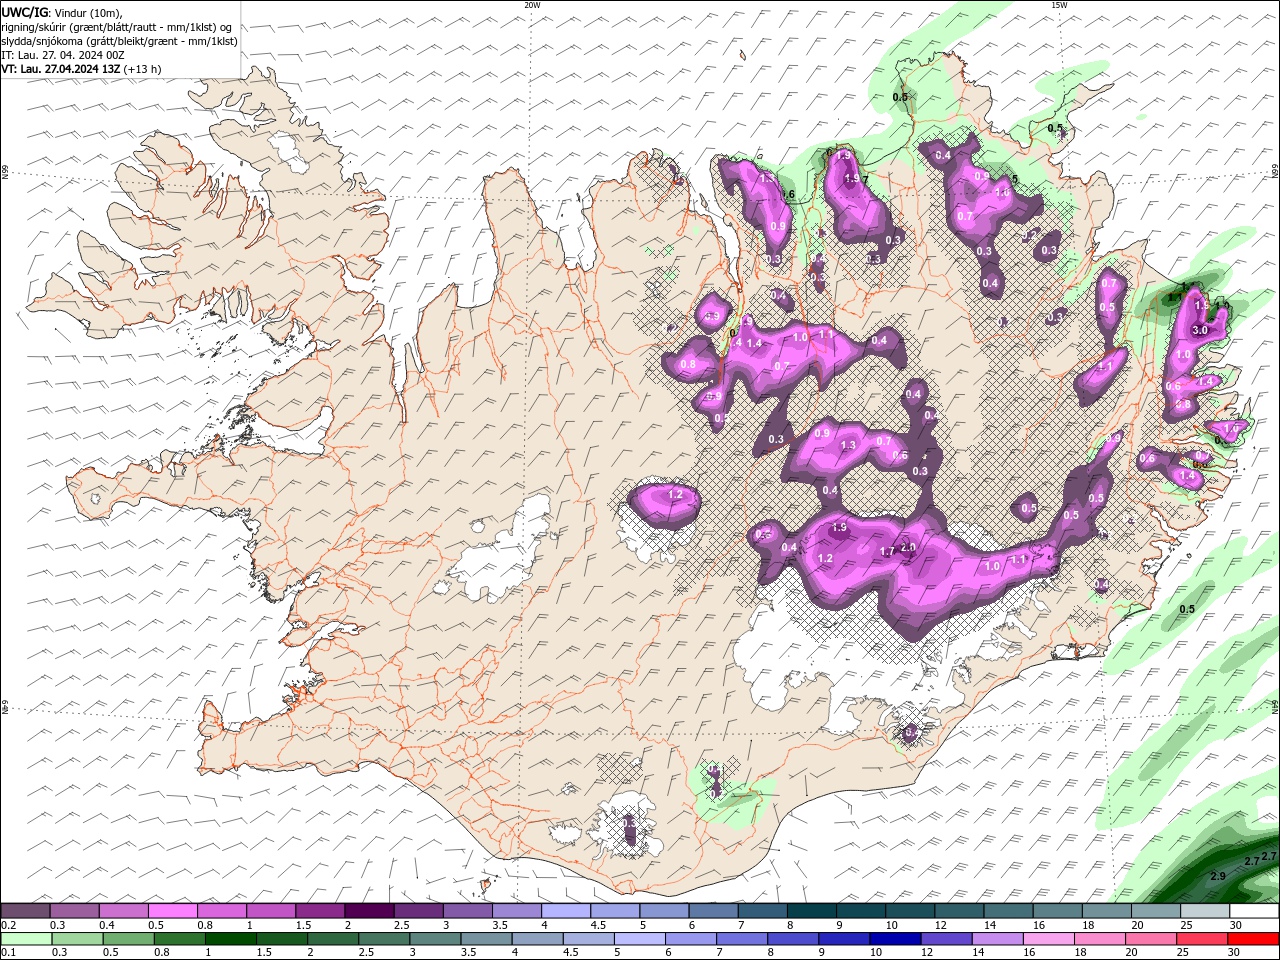Click the 'rigning/skúrir' legend description line
Screen dimensions: 1280x960
point(116,27)
